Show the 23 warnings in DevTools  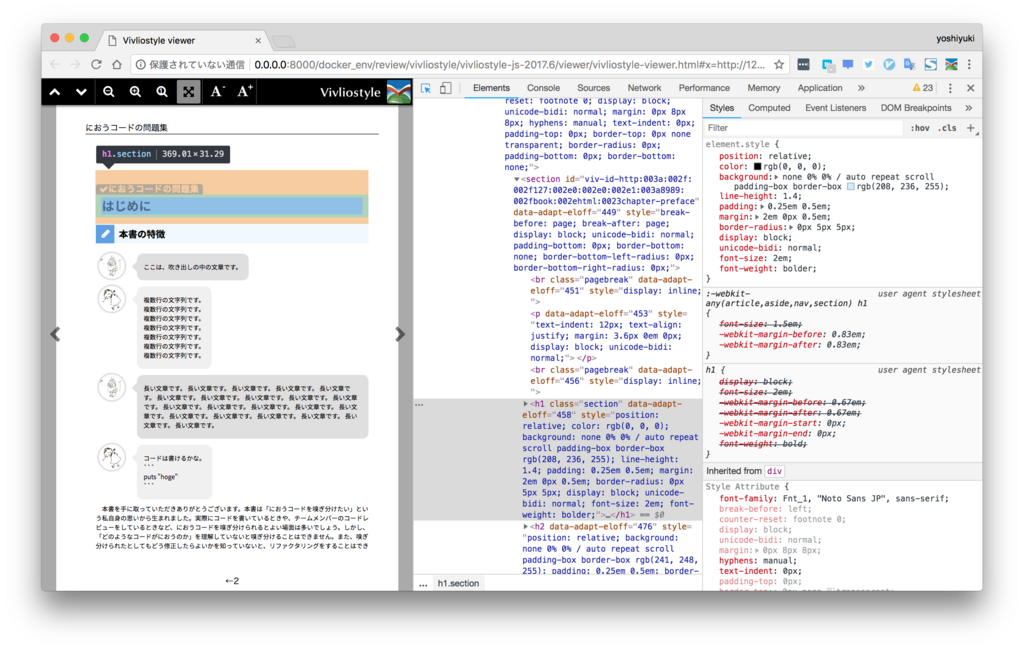923,88
